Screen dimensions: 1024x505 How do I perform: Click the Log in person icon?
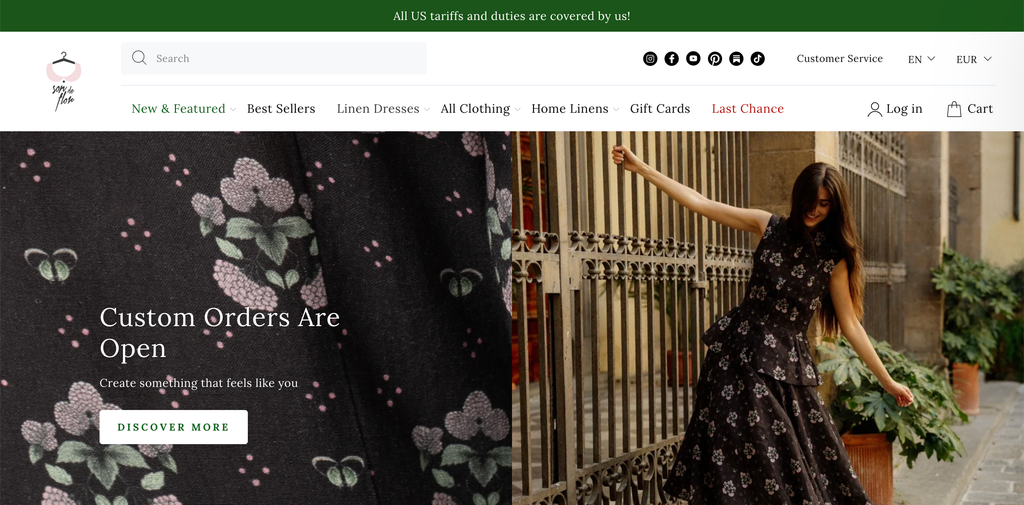pos(874,109)
